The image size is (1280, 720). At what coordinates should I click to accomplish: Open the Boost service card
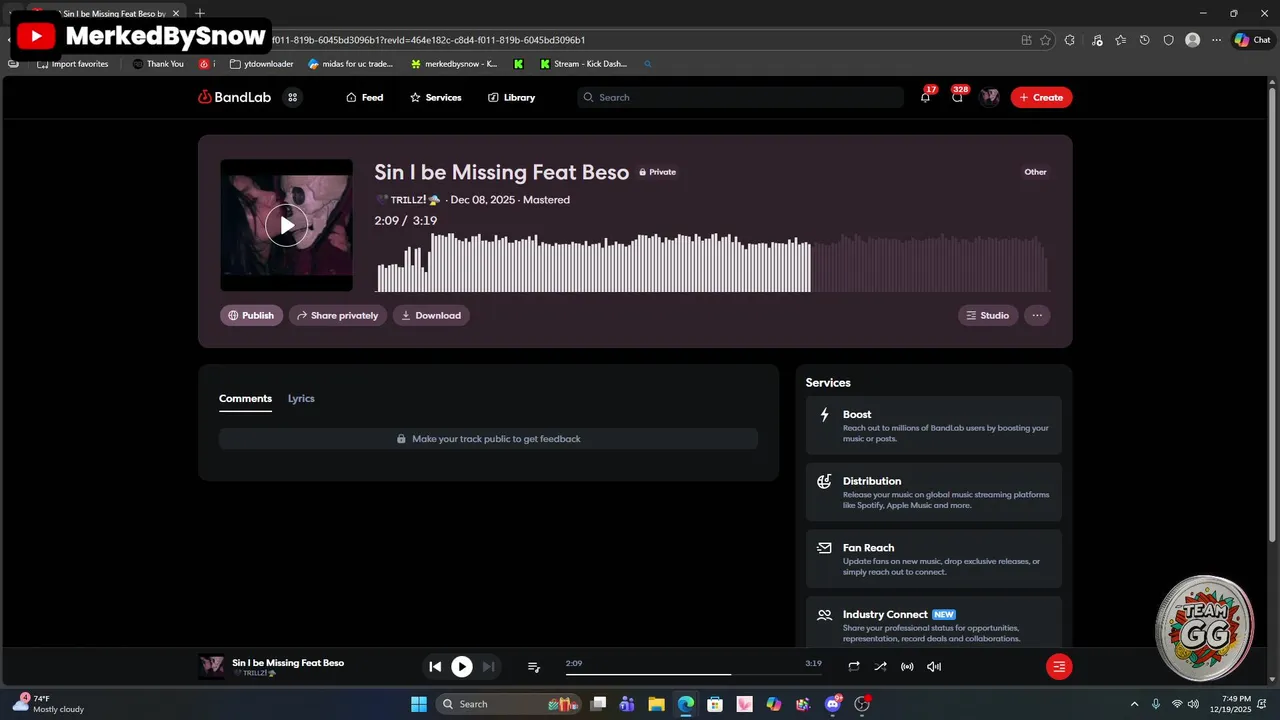click(934, 426)
